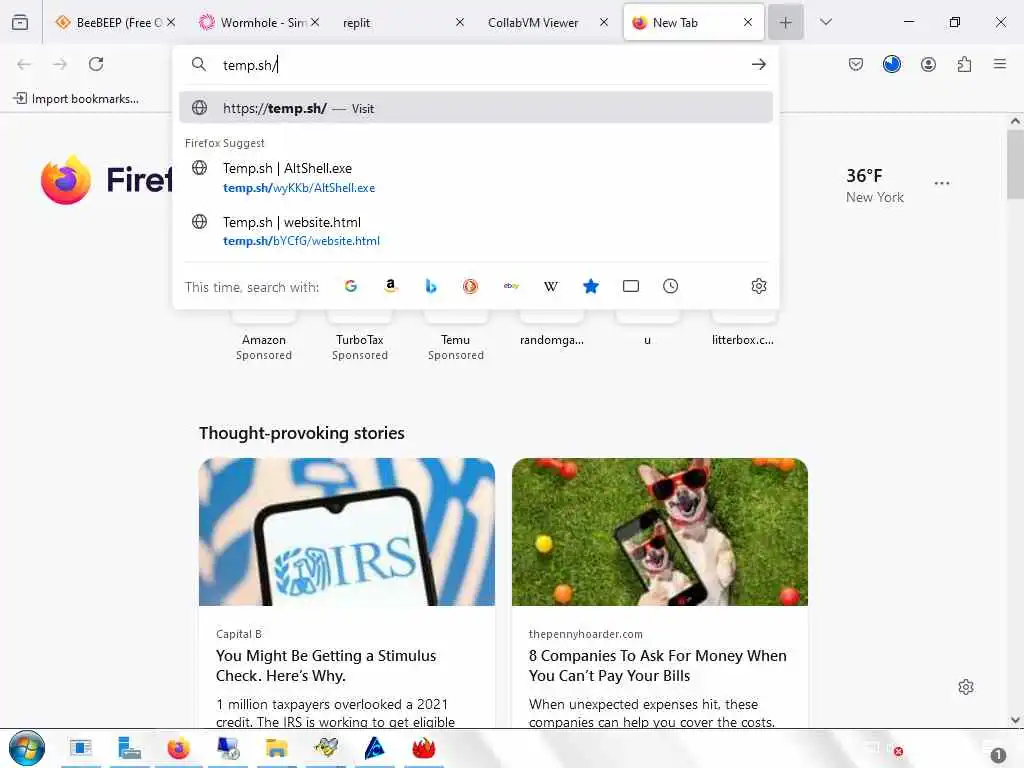This screenshot has width=1024, height=768.
Task: Open search settings gear in the dropdown
Action: [758, 286]
